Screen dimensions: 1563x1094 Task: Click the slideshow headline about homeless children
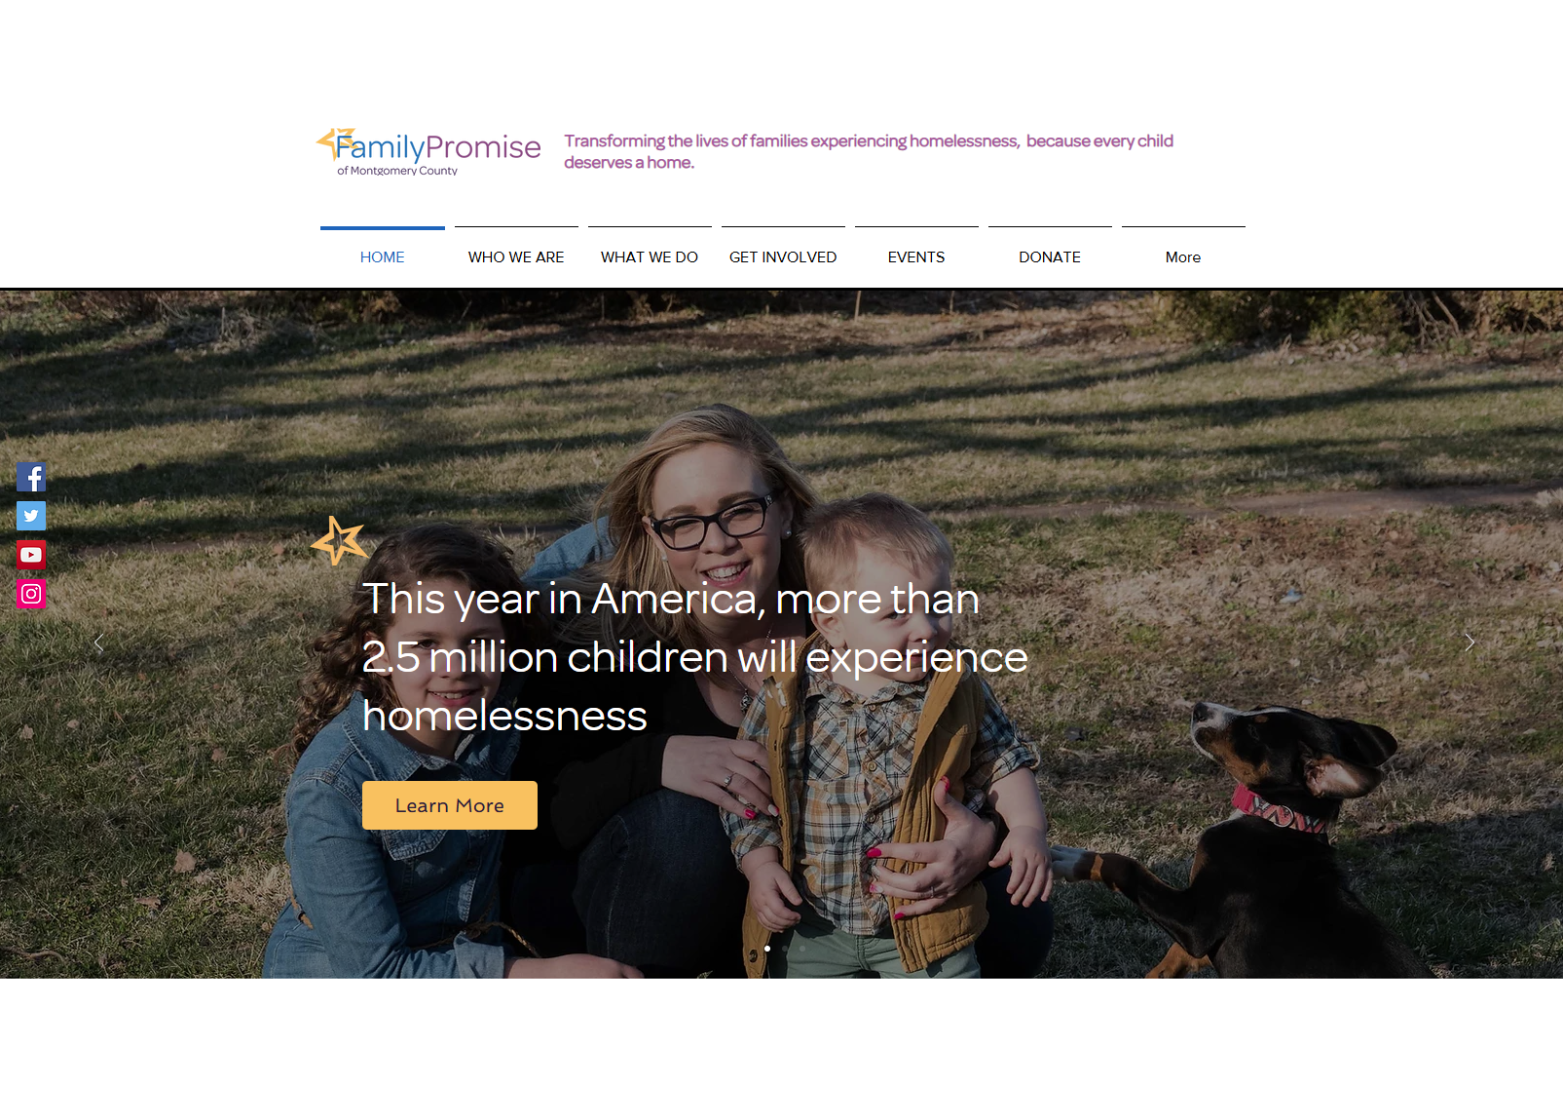coord(695,657)
